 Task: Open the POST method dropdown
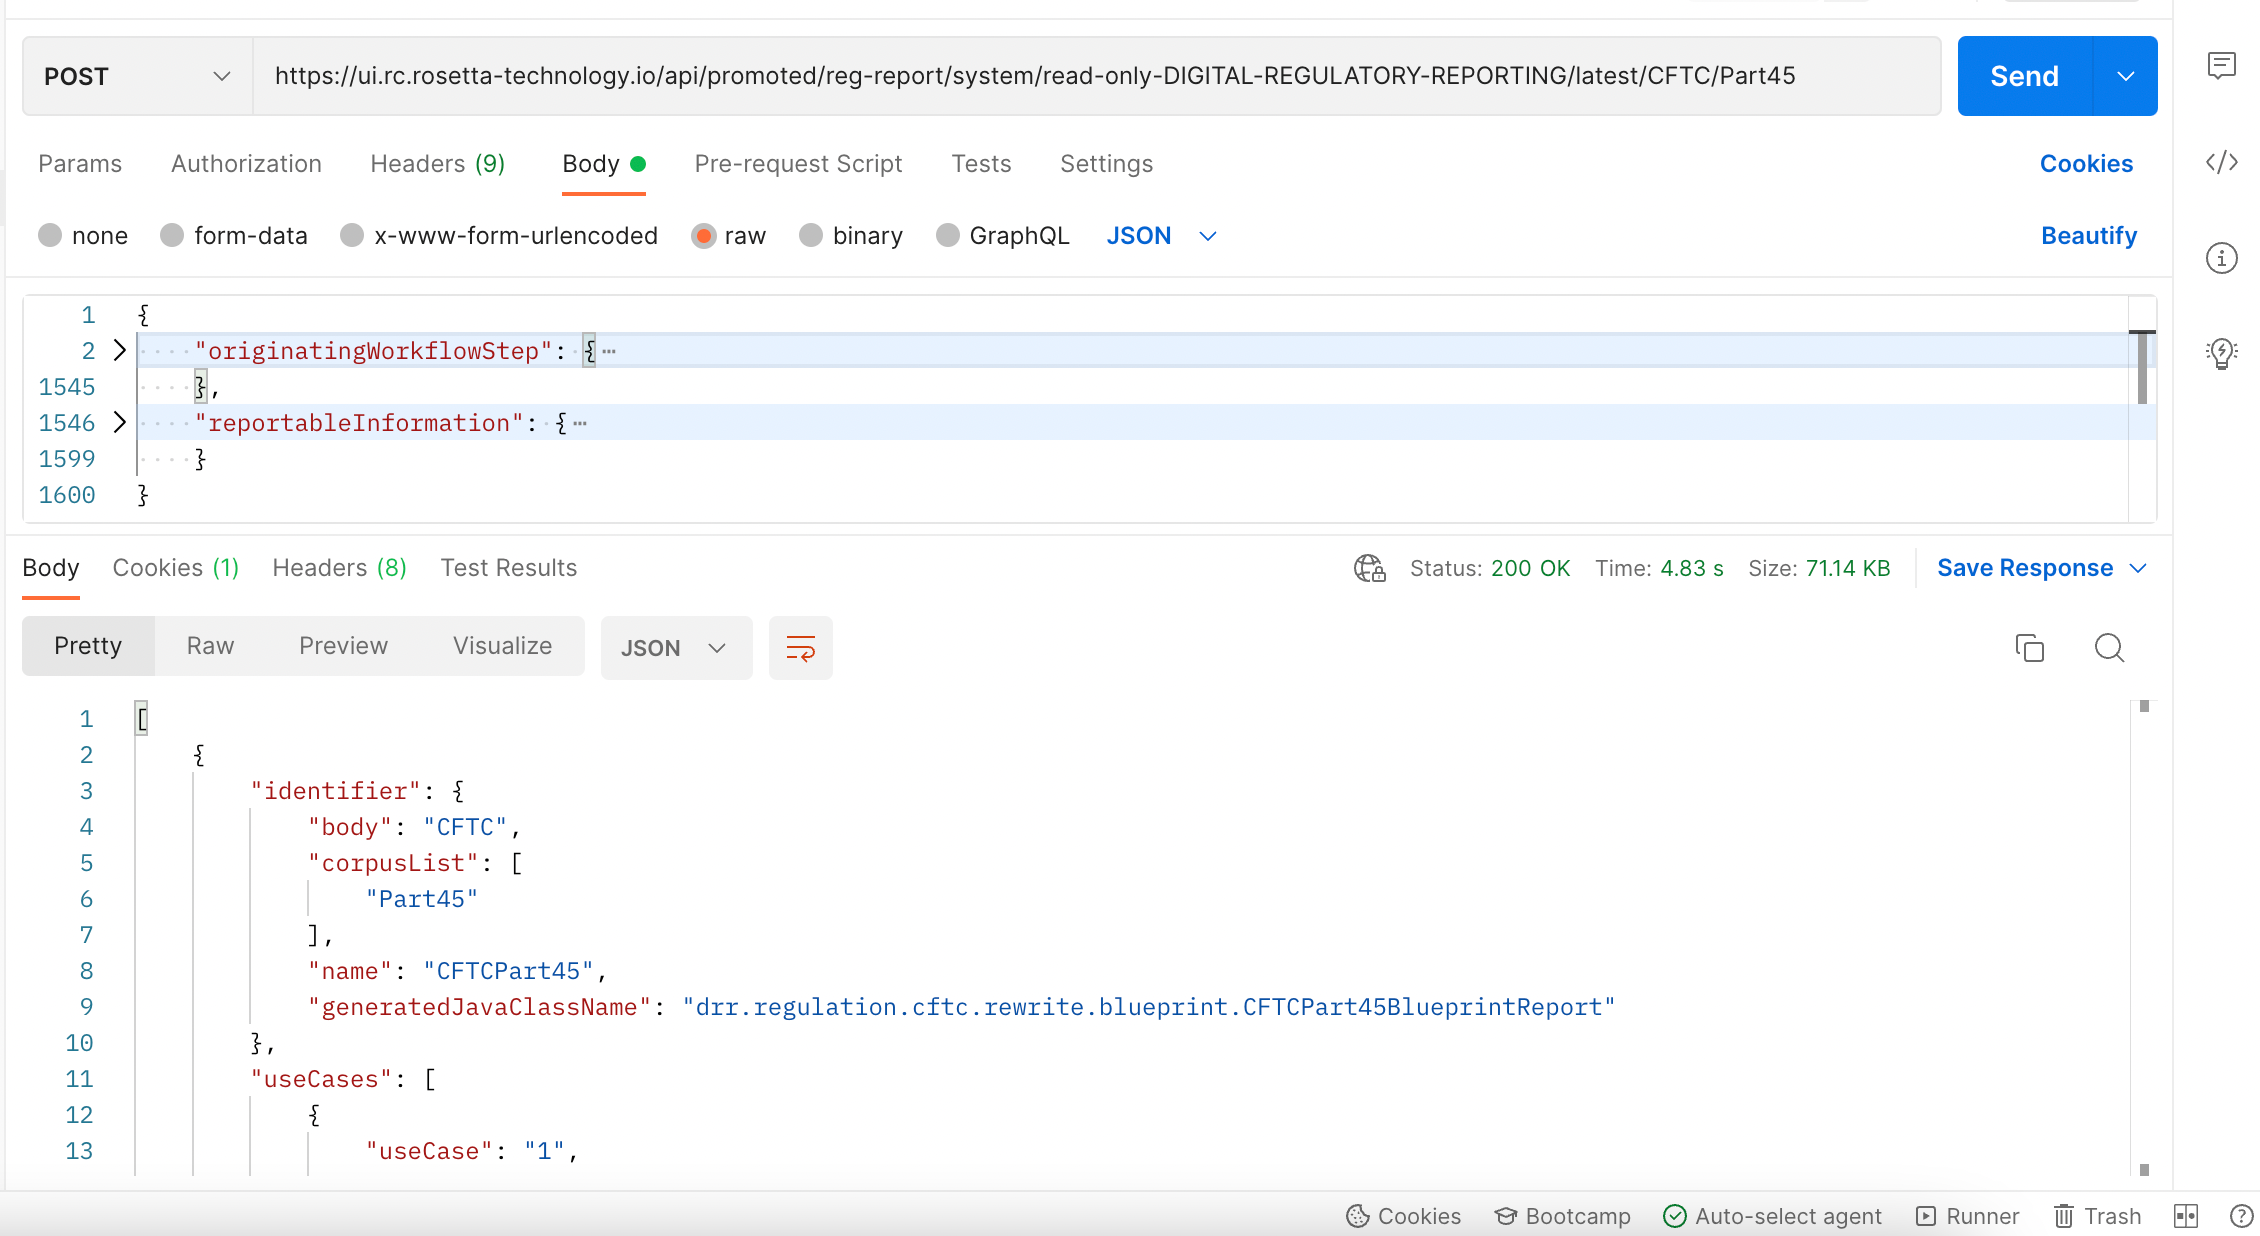click(135, 75)
